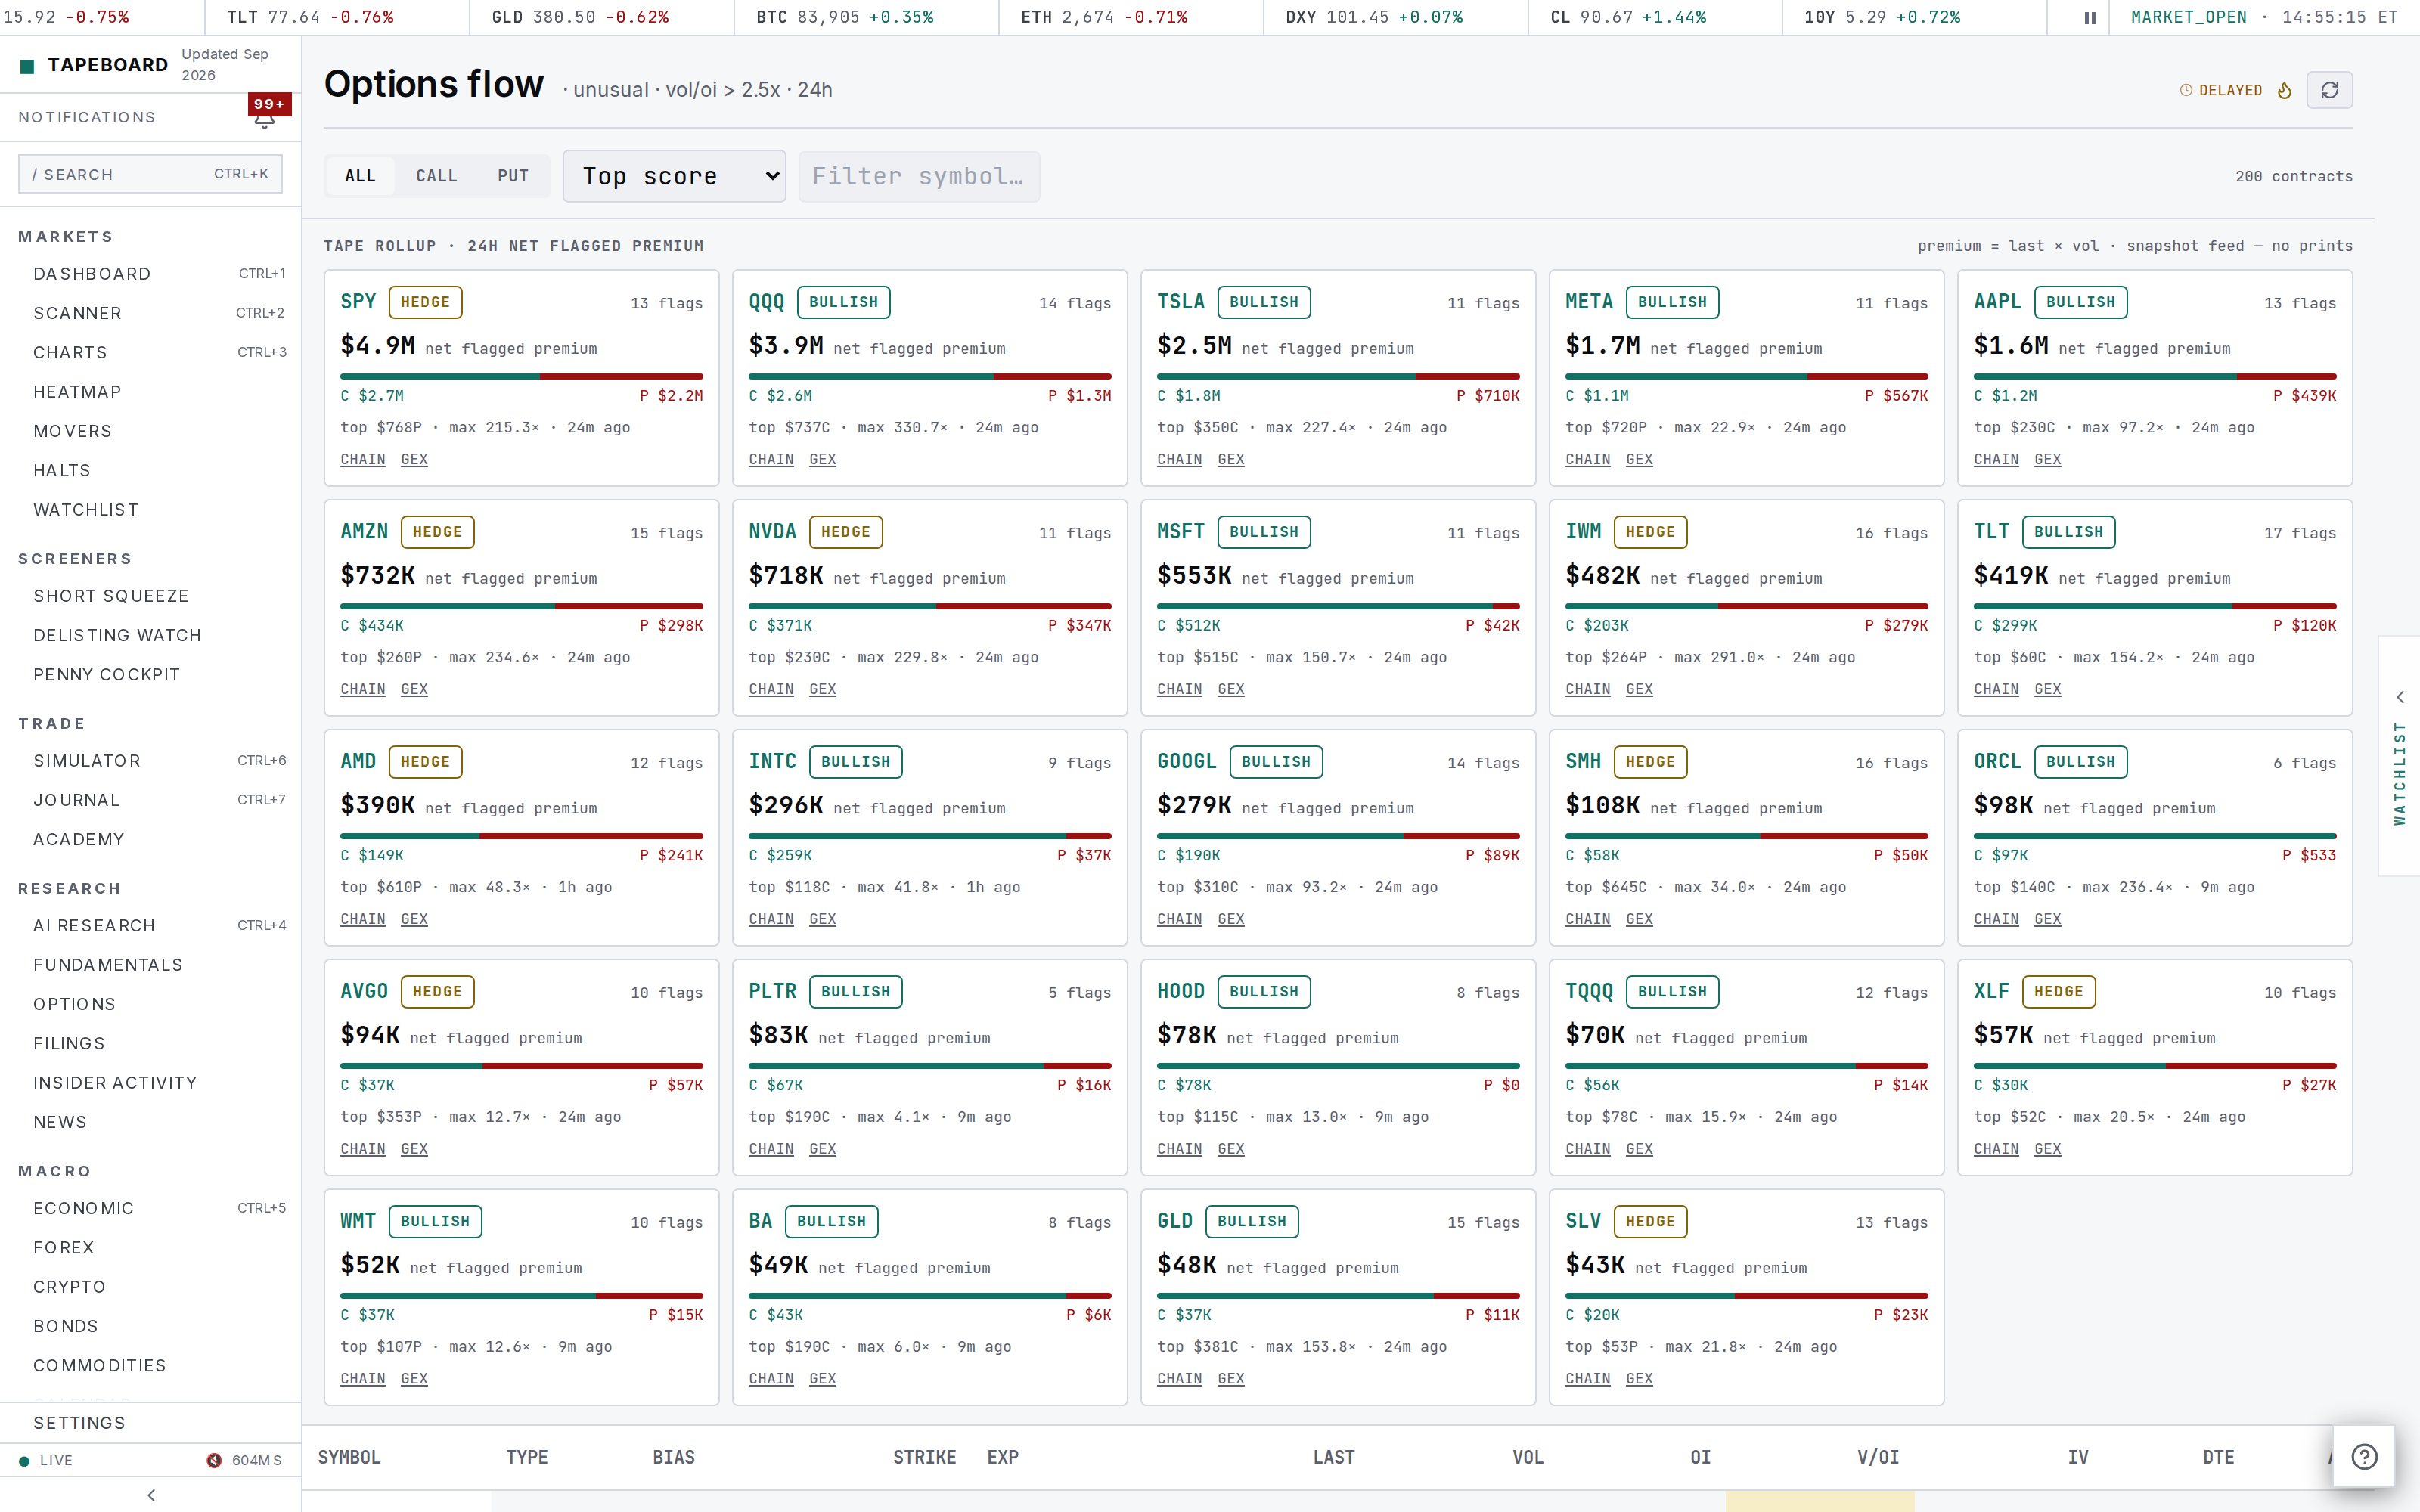This screenshot has width=2420, height=1512.
Task: Pause the ticker tape
Action: [x=2089, y=17]
